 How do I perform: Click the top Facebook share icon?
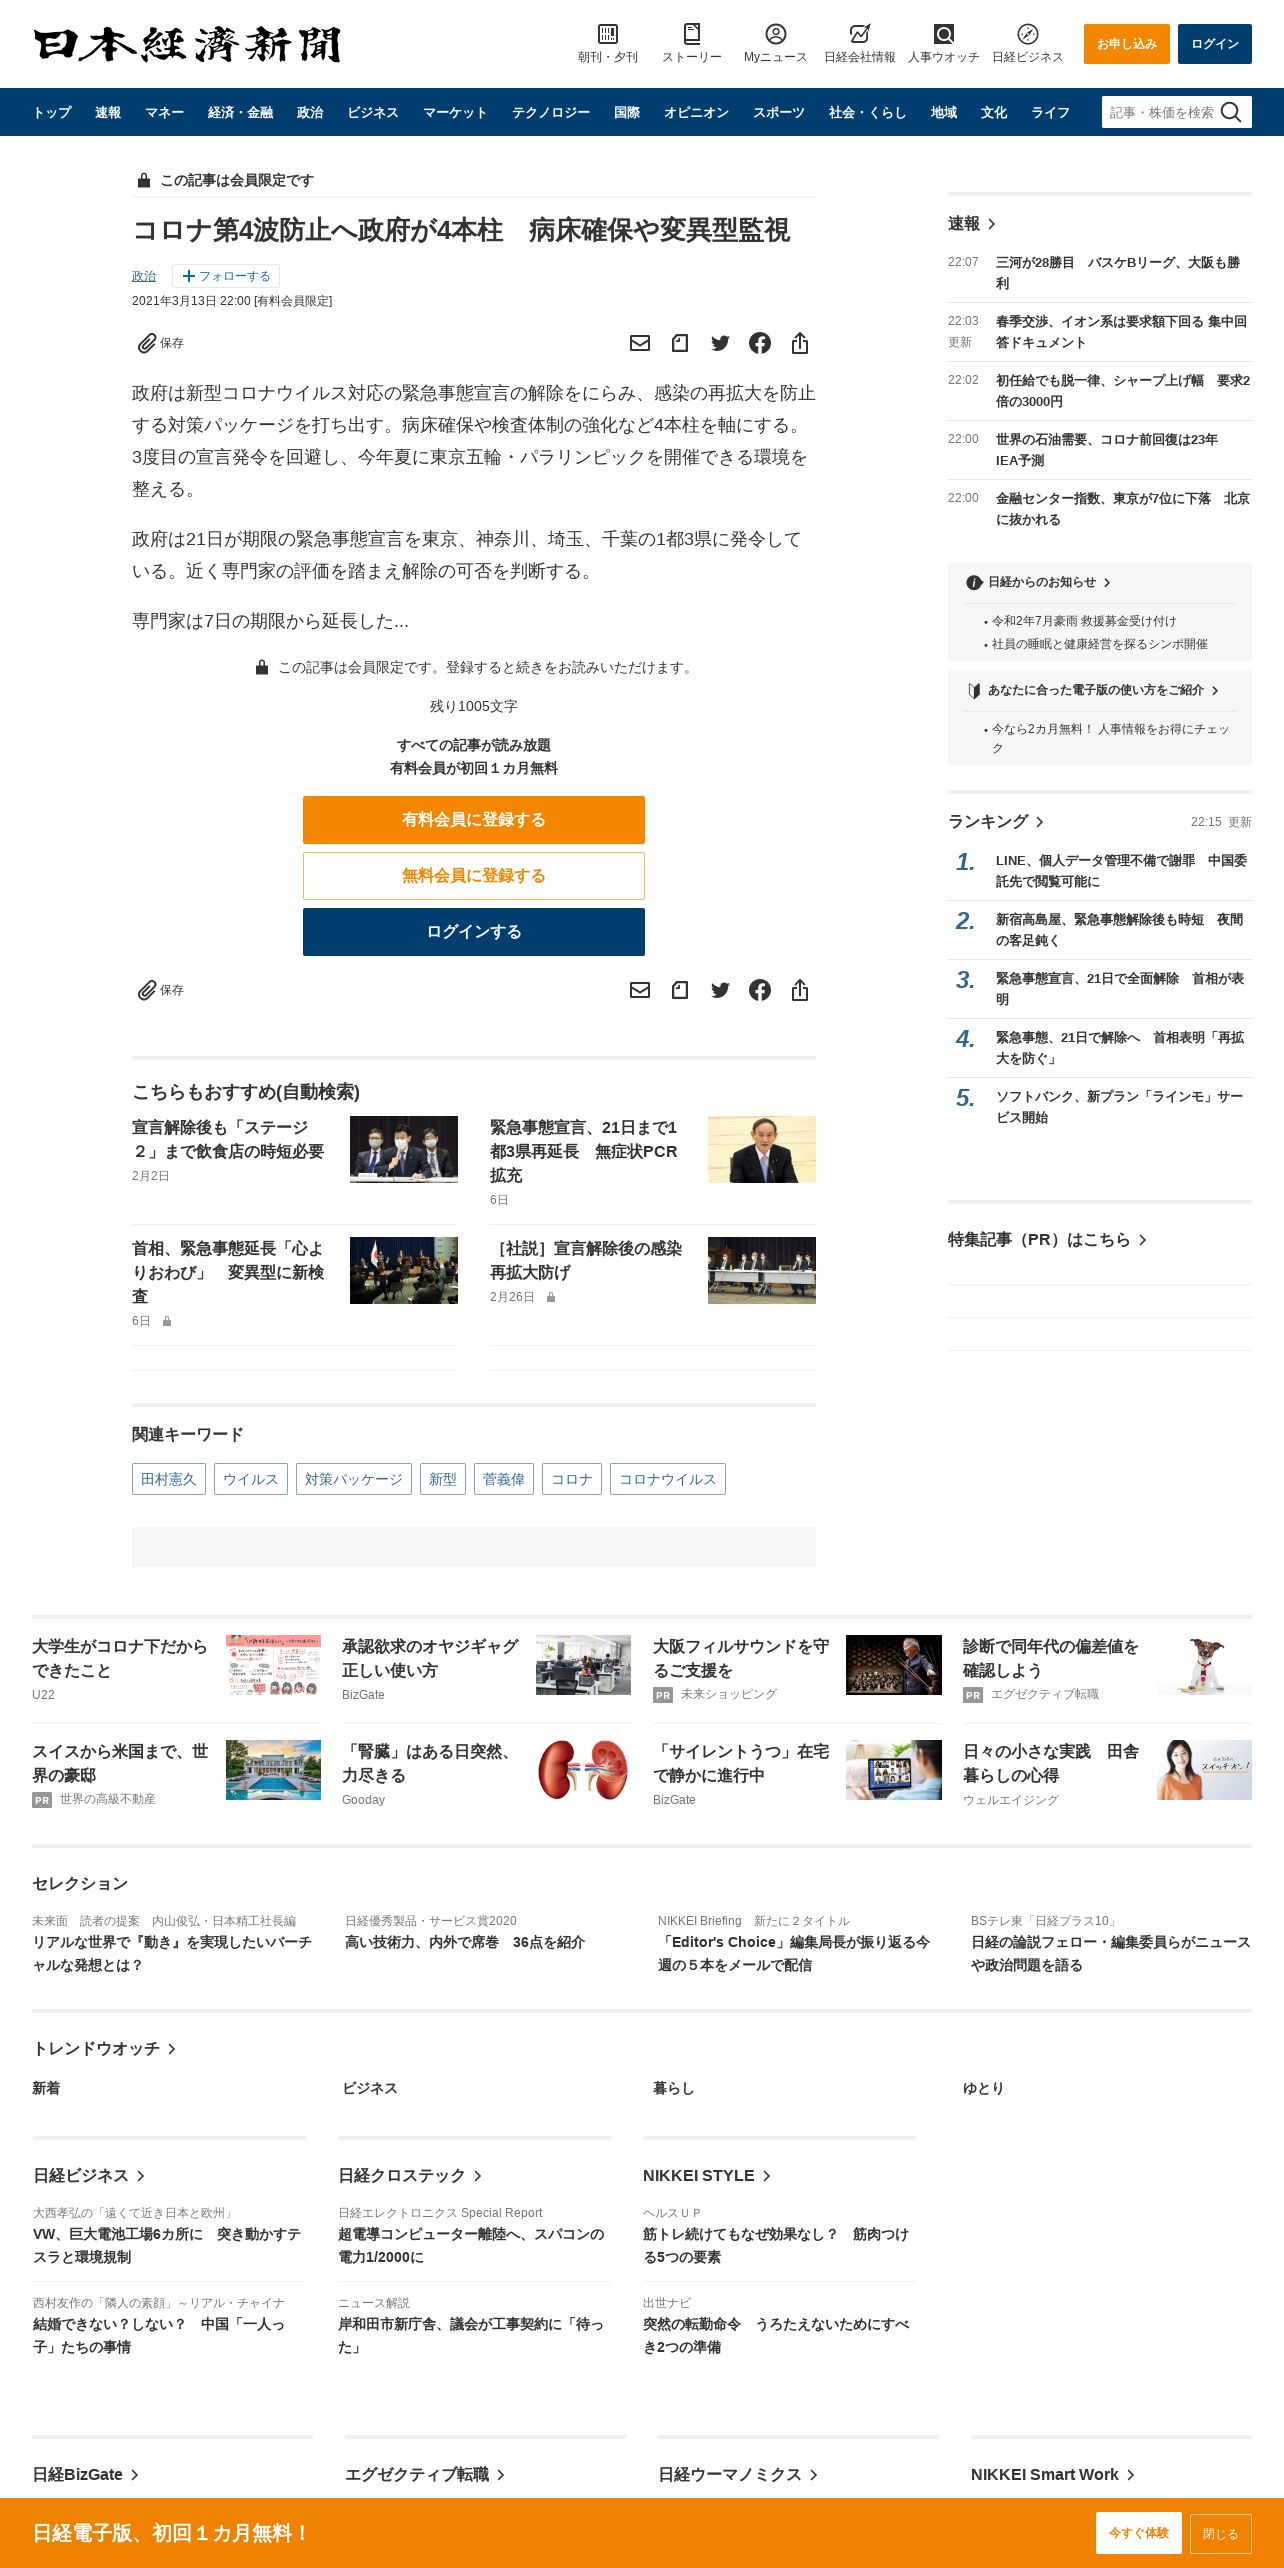pos(760,343)
